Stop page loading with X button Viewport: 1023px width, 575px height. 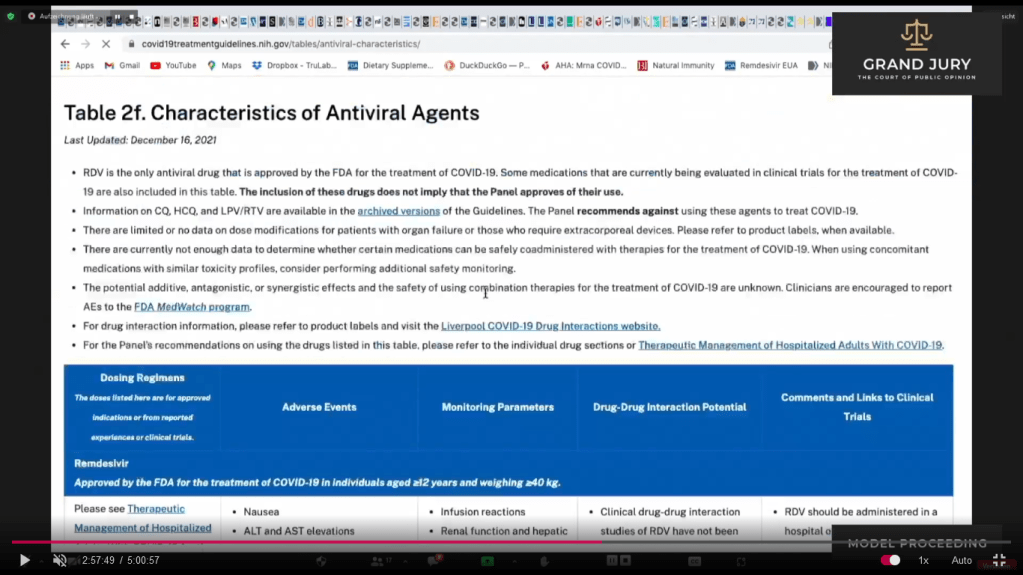point(106,44)
